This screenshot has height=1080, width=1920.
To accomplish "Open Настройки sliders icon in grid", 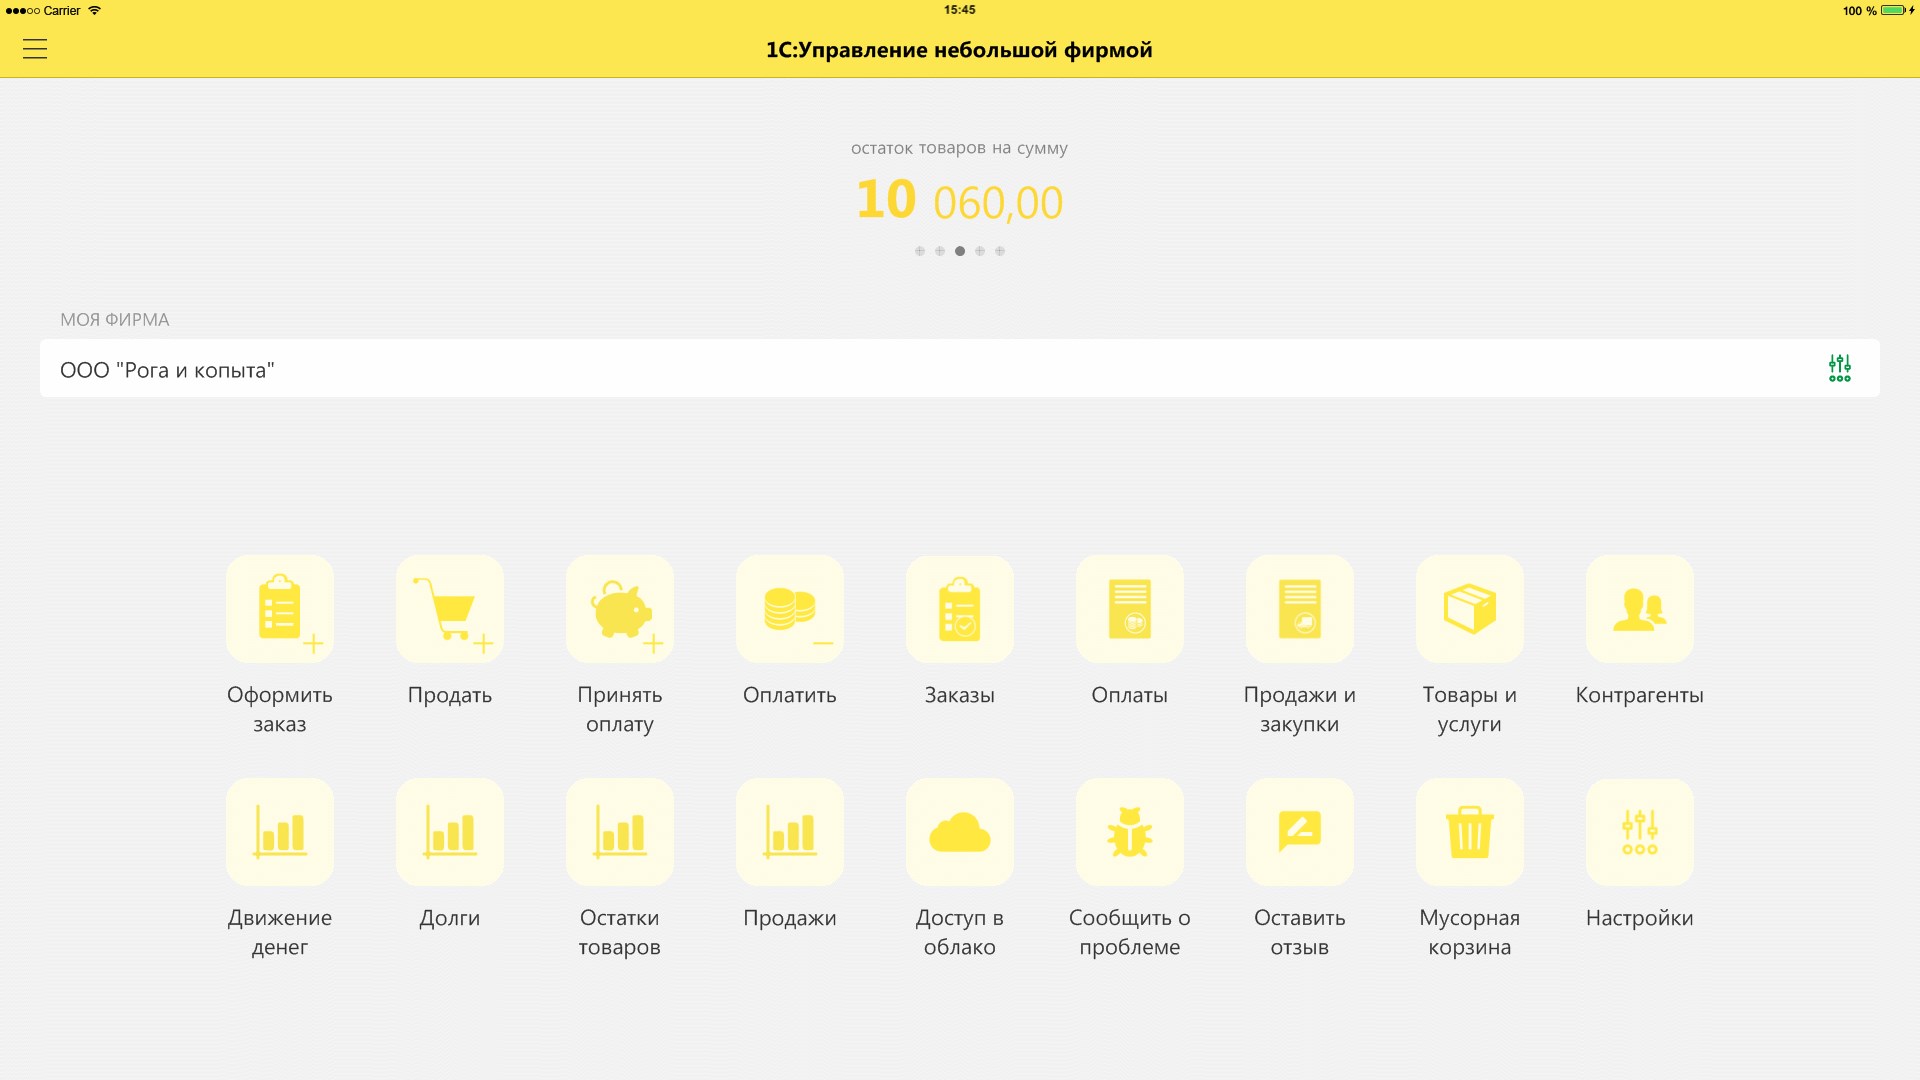I will (1640, 832).
